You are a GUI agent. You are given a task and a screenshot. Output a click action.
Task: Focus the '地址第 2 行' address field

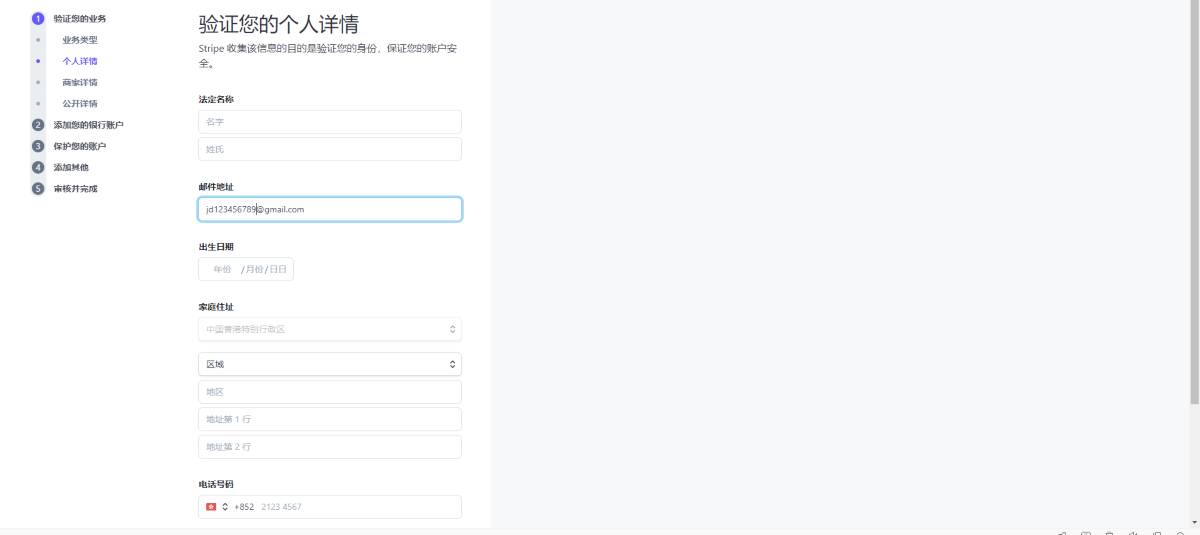330,447
